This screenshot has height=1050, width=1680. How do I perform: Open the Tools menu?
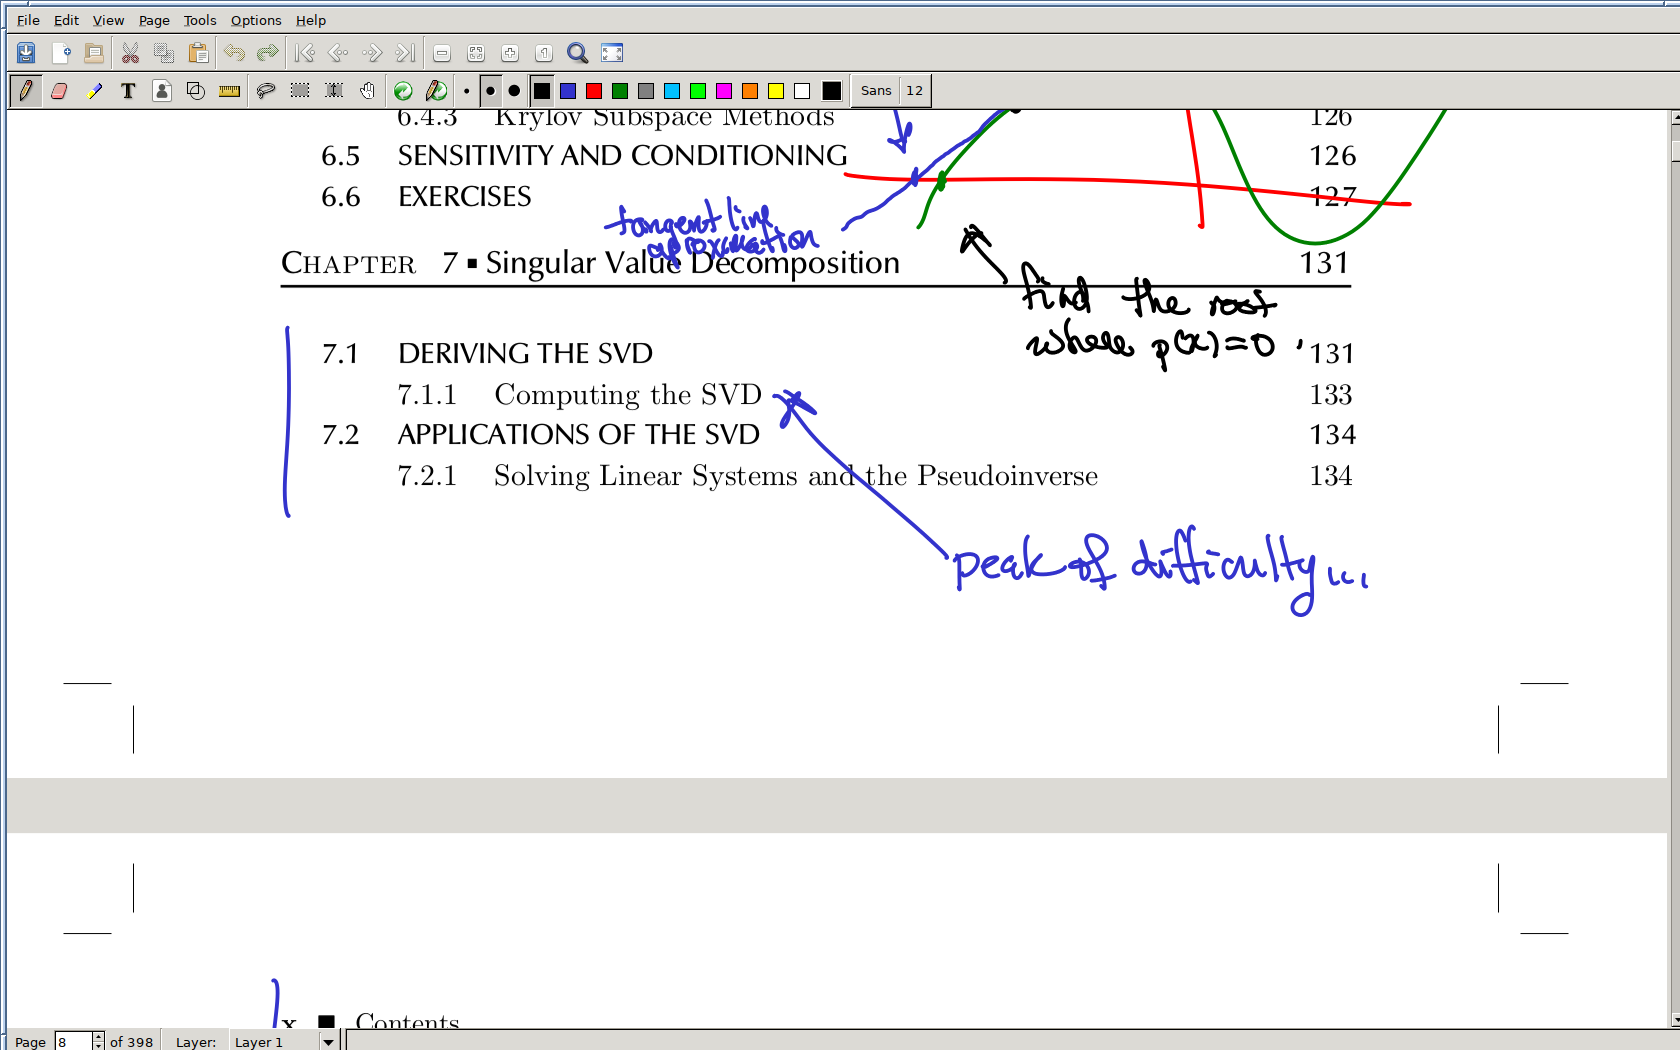(x=200, y=20)
